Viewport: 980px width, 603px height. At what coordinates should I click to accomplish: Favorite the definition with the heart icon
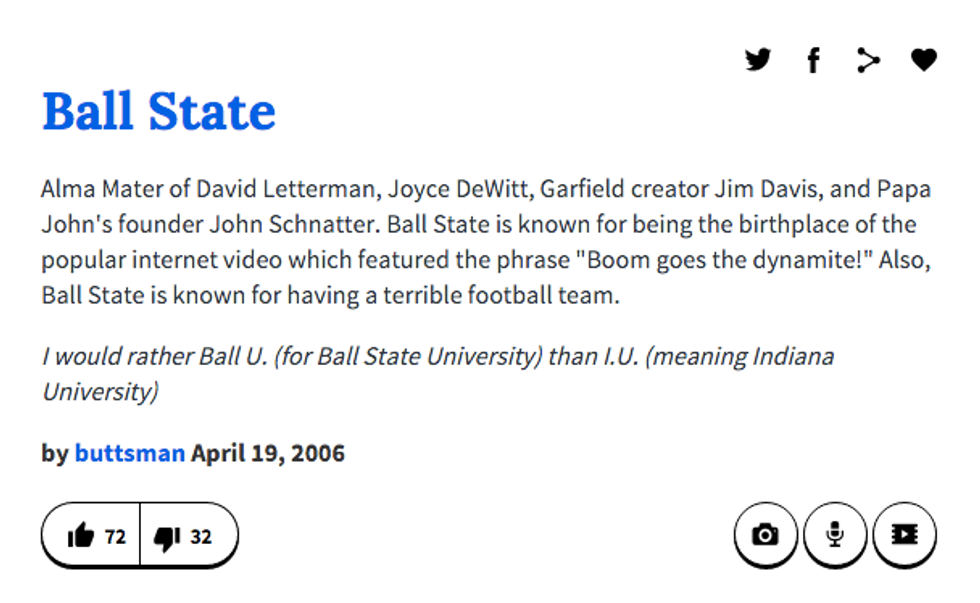click(923, 60)
